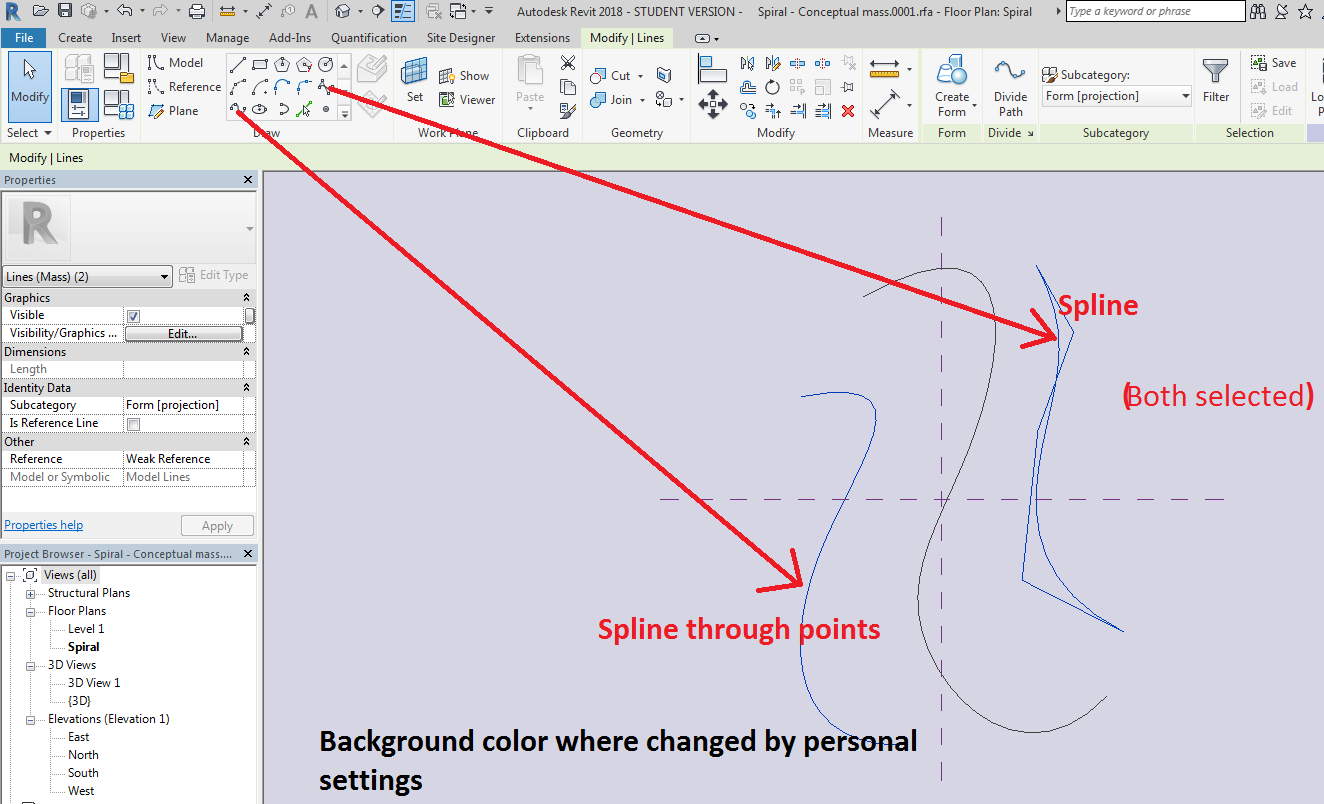This screenshot has height=804, width=1324.
Task: Toggle the Visible checkbox
Action: [x=134, y=316]
